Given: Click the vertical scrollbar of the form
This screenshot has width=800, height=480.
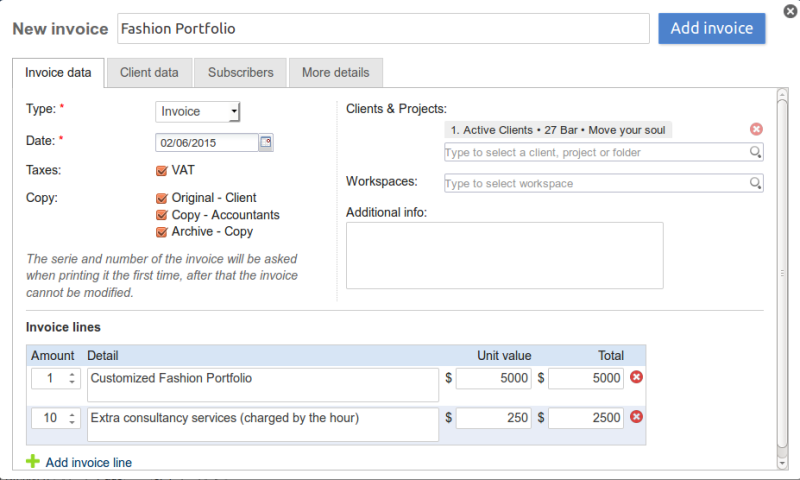Looking at the screenshot, I should click(x=782, y=278).
